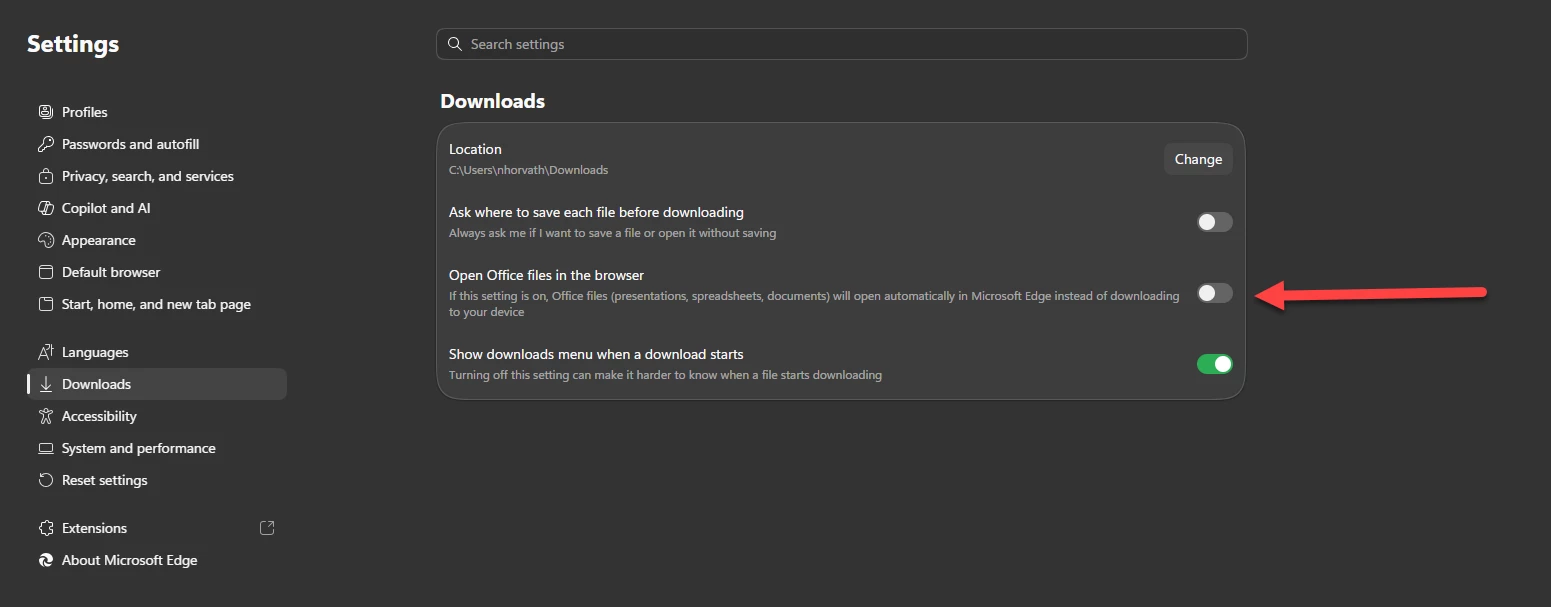The image size is (1551, 607).
Task: Click the Appearance palette icon
Action: pos(45,240)
